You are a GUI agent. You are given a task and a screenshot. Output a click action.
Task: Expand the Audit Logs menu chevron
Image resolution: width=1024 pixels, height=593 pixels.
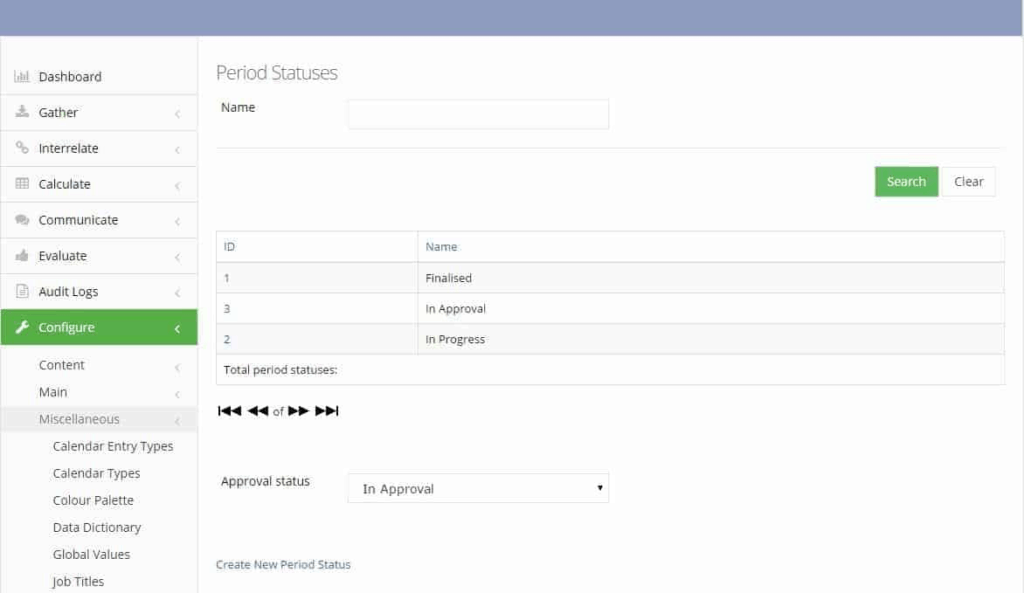[178, 293]
